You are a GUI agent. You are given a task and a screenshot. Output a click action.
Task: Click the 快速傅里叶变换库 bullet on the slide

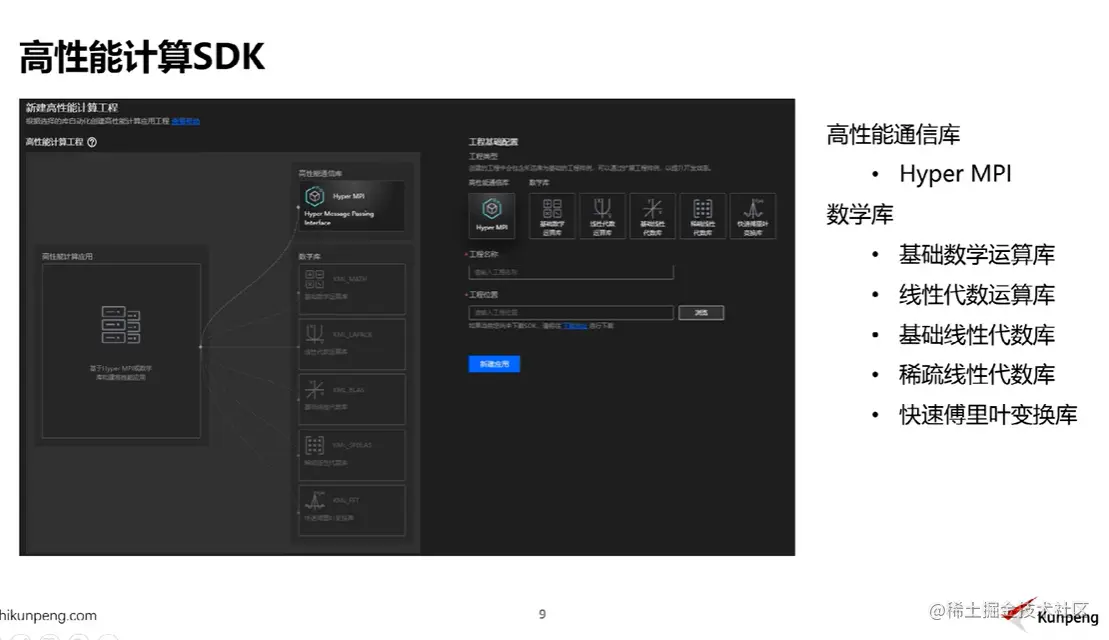tap(988, 415)
